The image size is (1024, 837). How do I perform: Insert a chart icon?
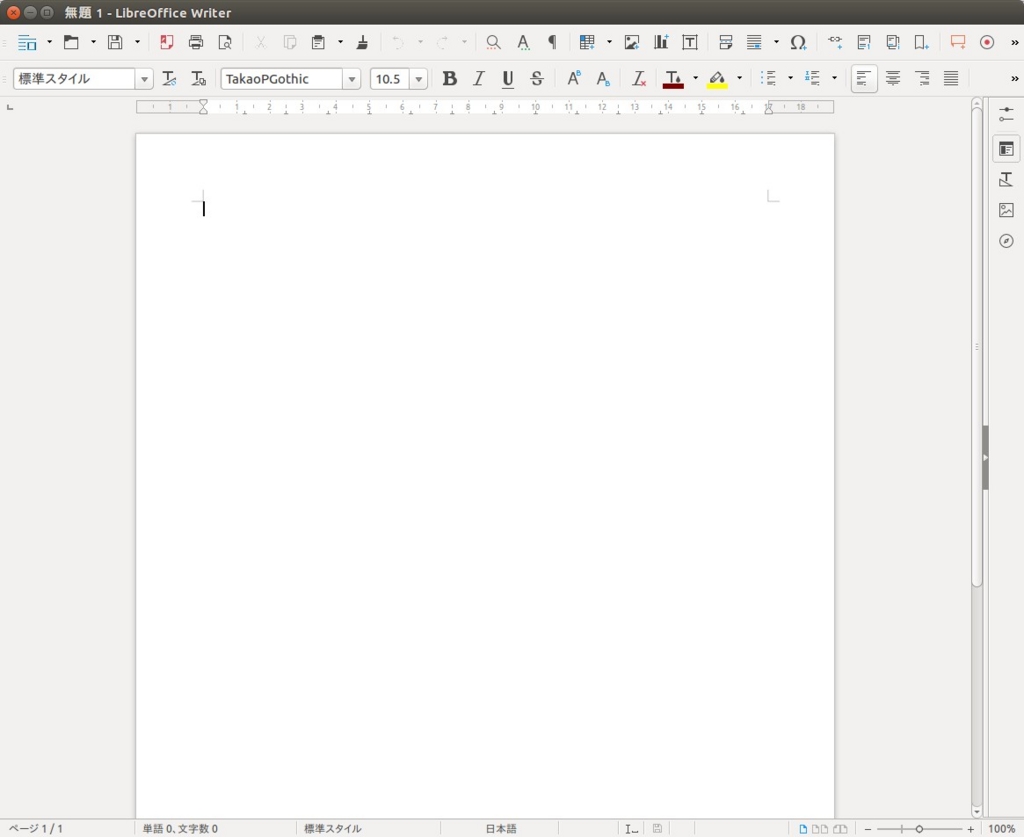coord(661,42)
